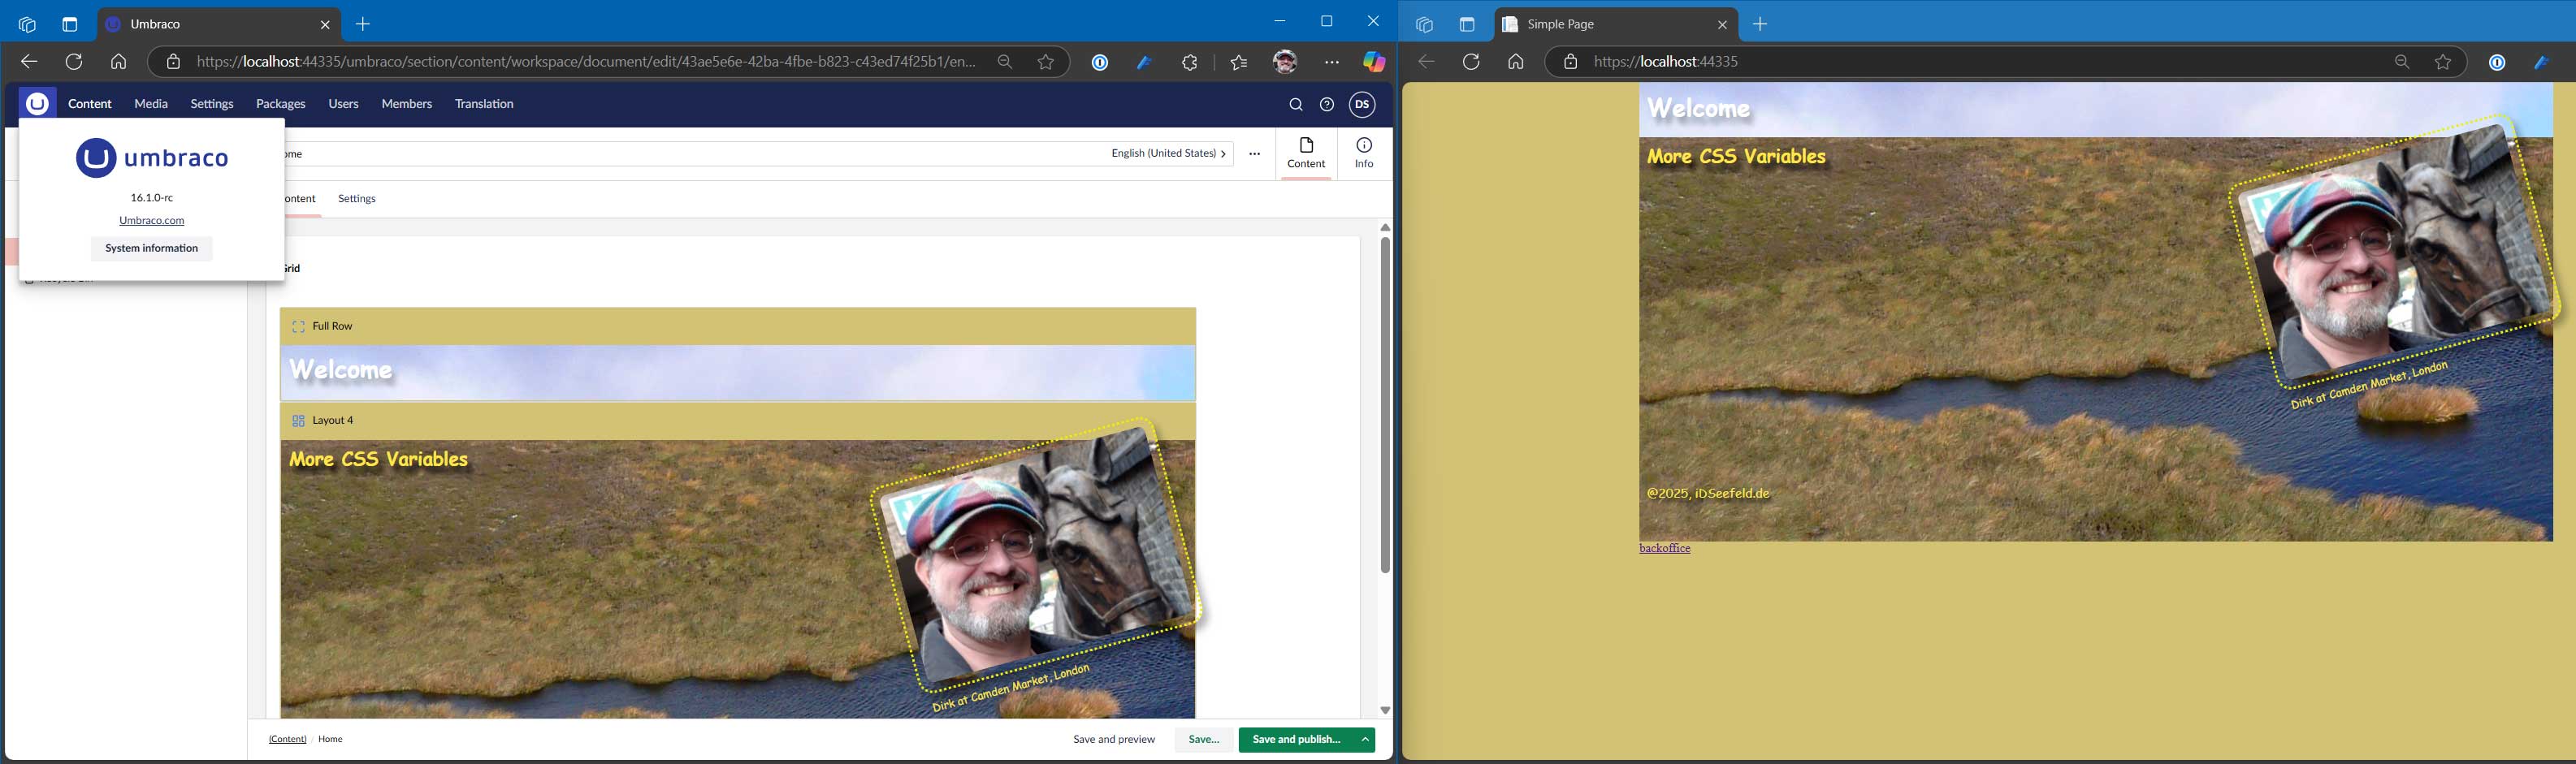
Task: Expand Save and publish options arrow
Action: coord(1365,740)
